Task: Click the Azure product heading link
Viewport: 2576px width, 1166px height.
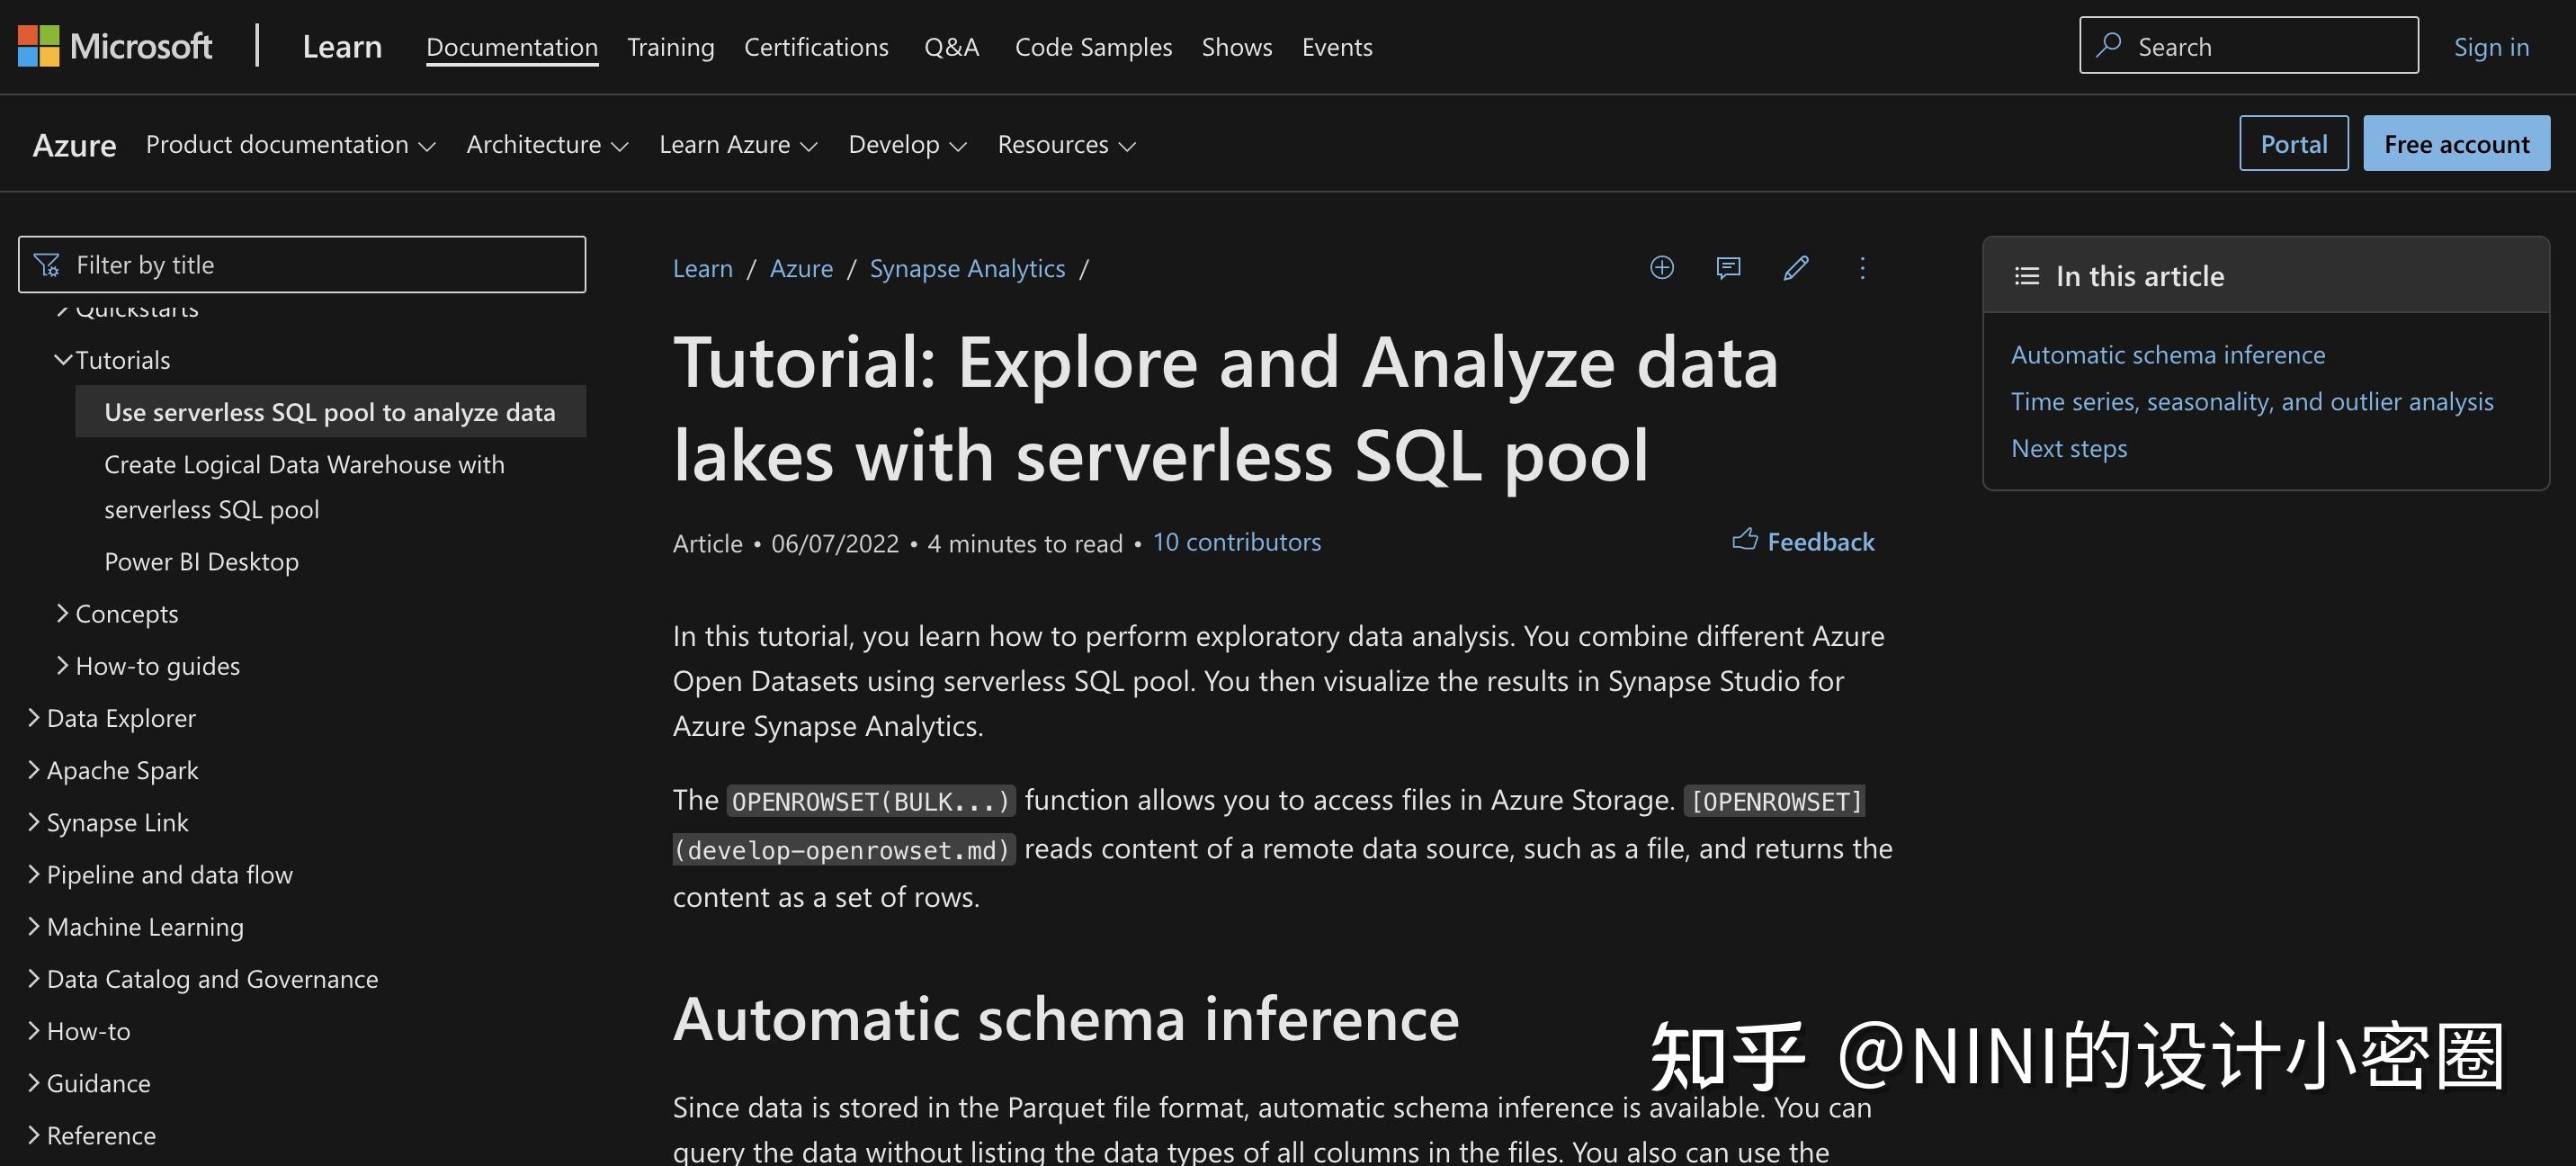Action: (74, 145)
